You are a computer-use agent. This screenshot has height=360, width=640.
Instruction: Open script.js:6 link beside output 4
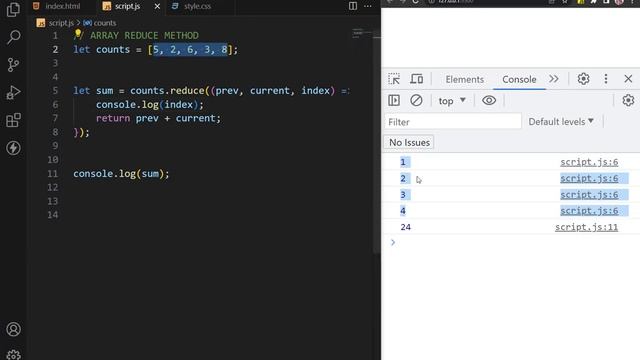click(x=589, y=211)
